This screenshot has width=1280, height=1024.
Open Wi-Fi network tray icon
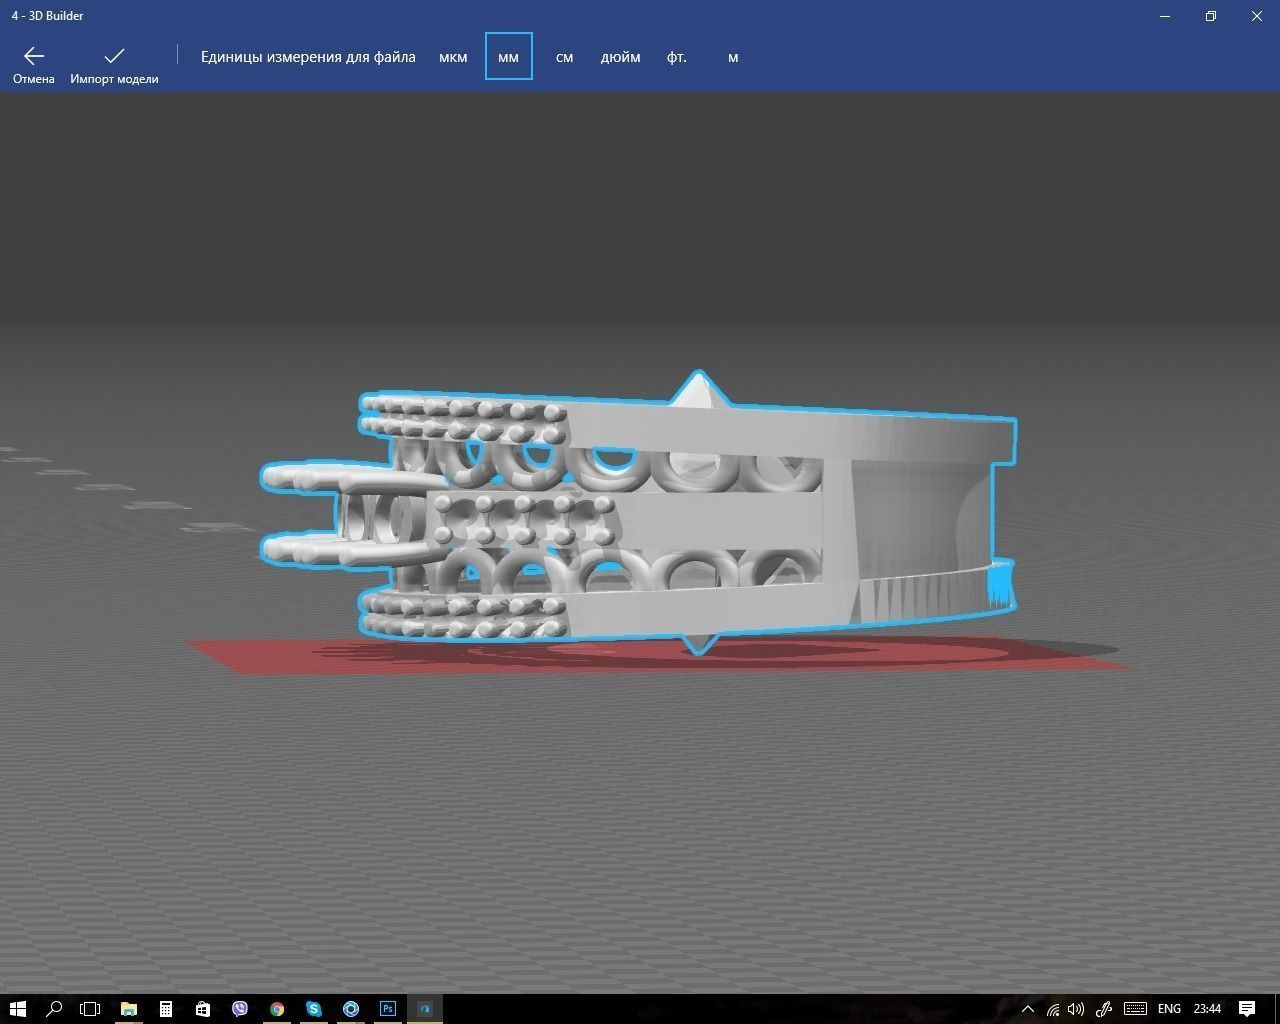(1053, 1008)
